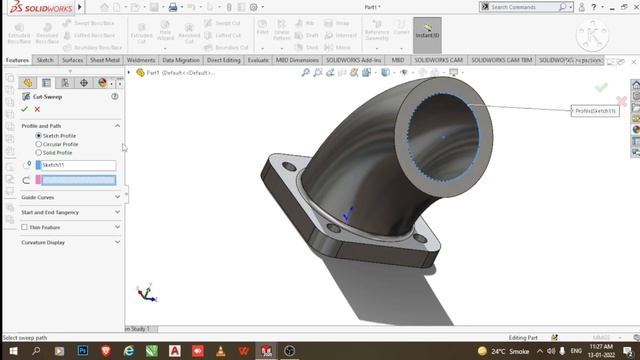Click the pink path color swatch
Viewport: 640px width, 360px height.
click(x=38, y=180)
